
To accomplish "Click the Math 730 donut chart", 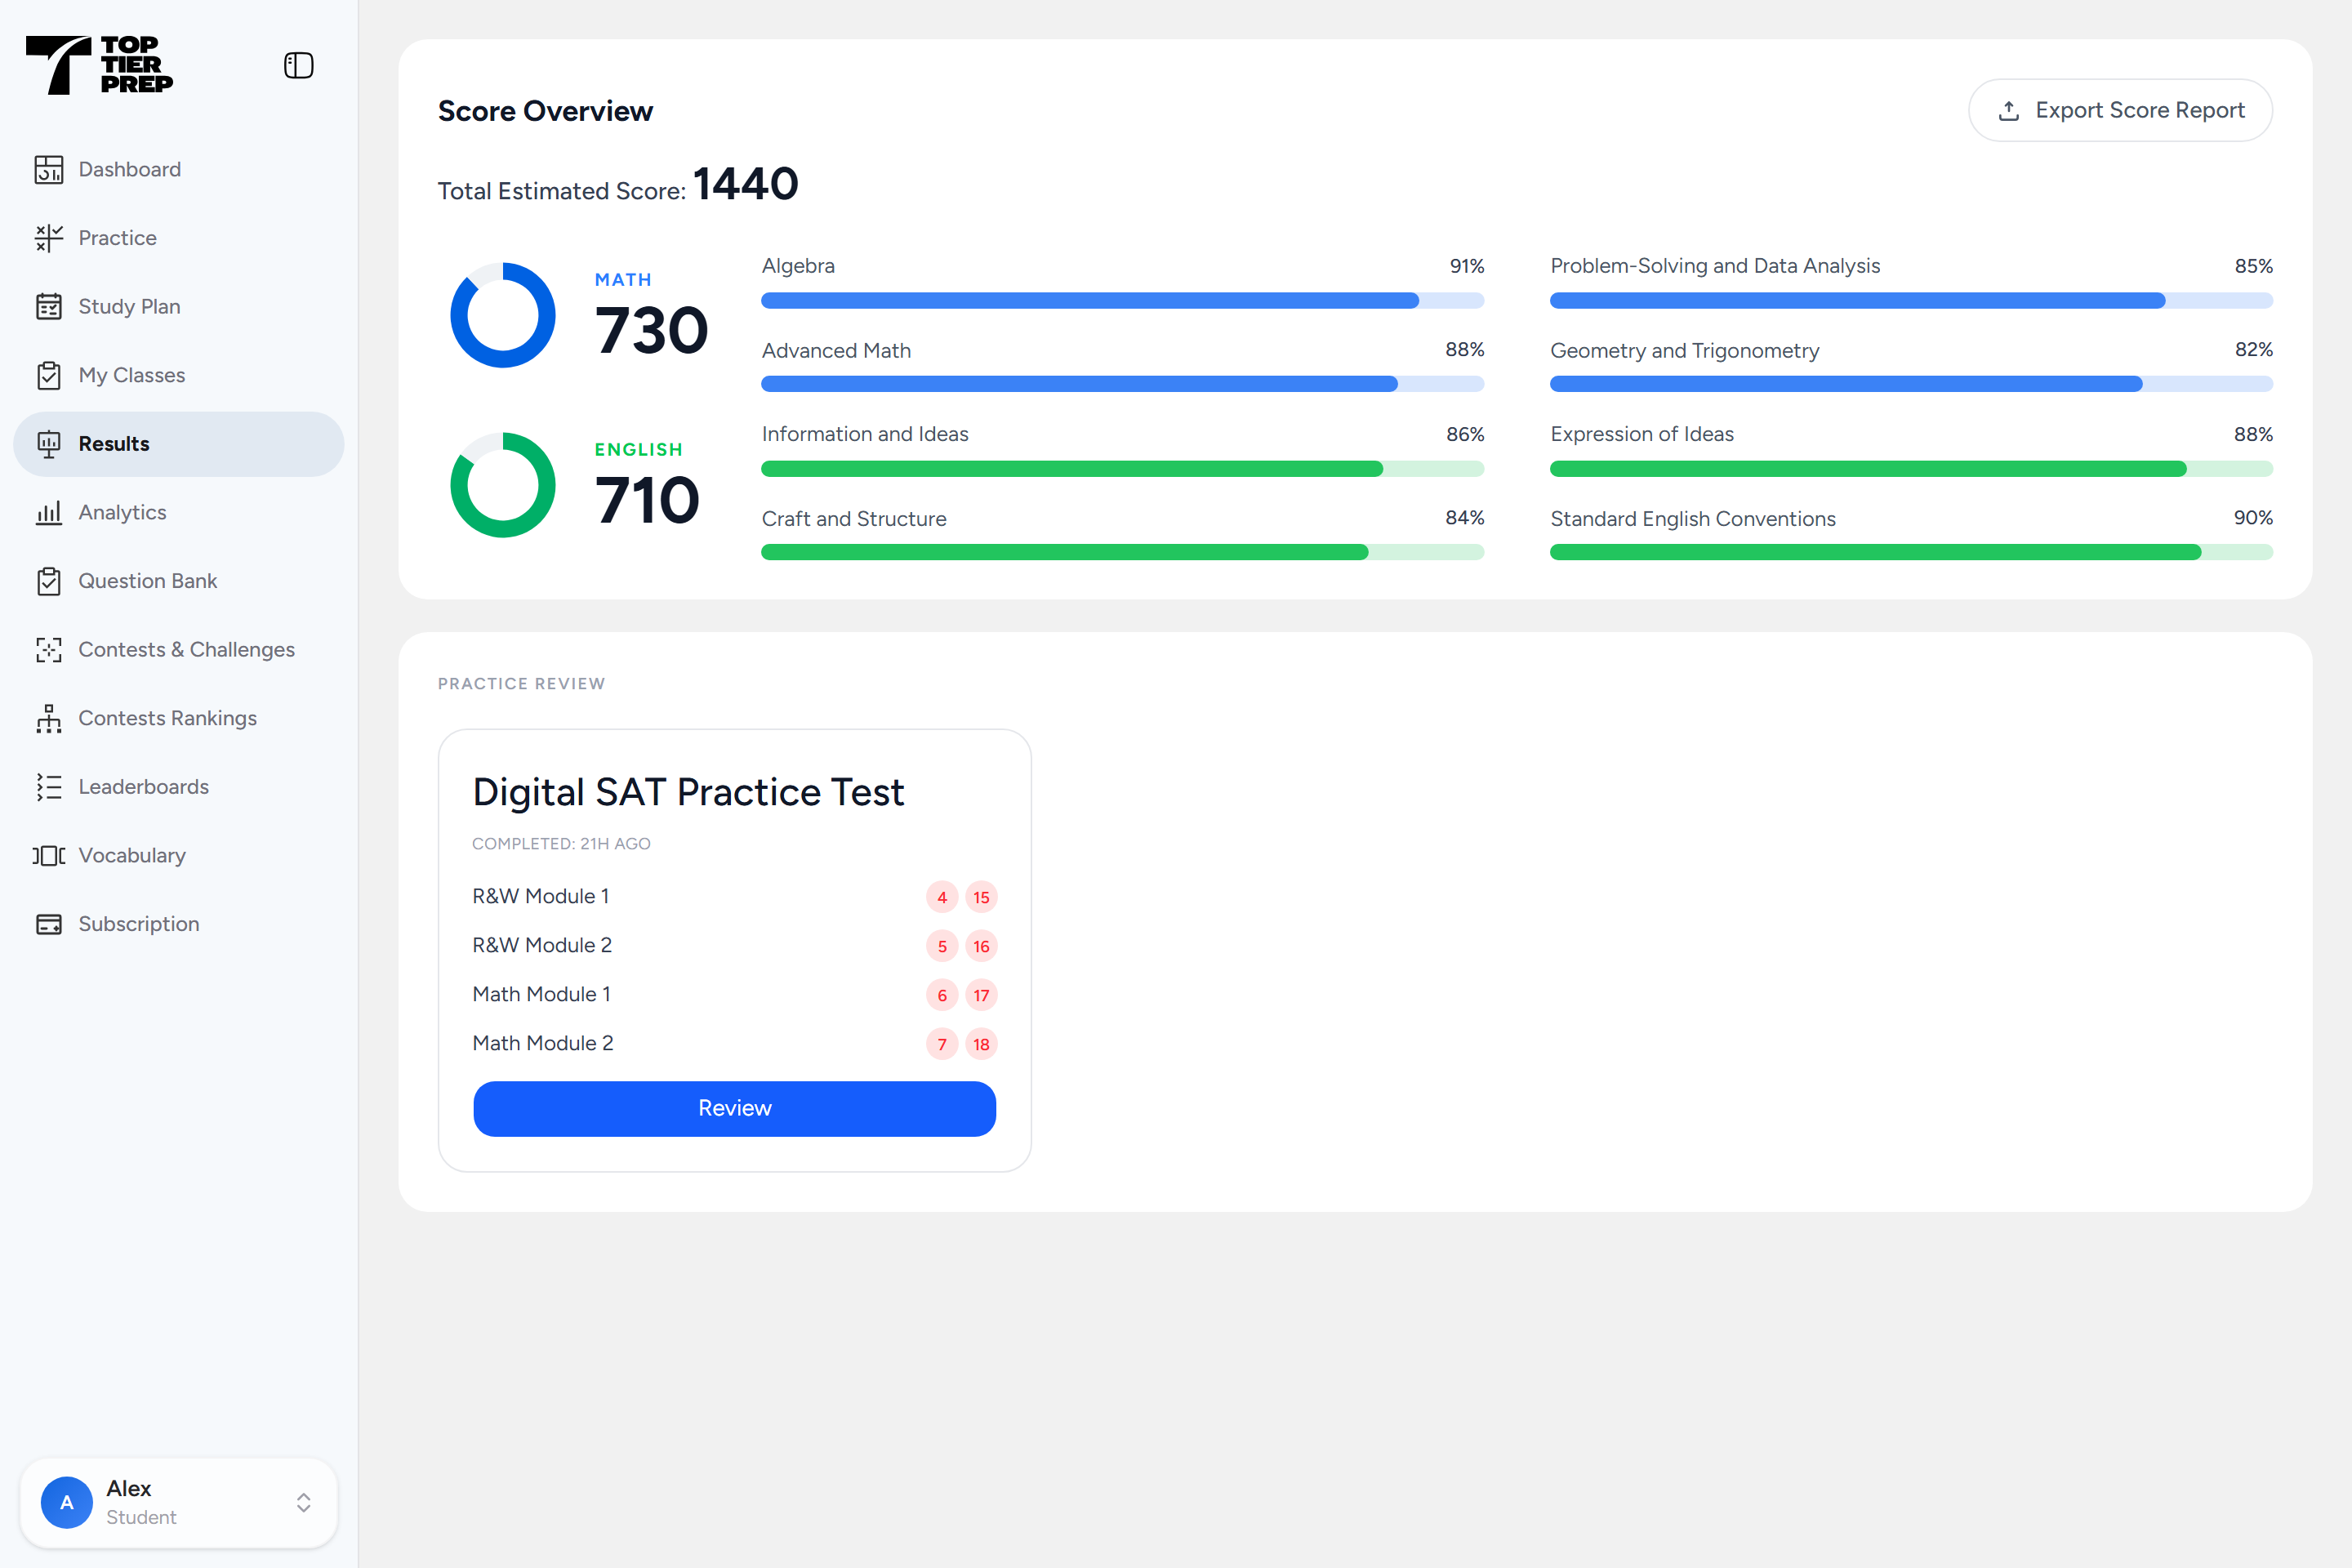I will [503, 315].
